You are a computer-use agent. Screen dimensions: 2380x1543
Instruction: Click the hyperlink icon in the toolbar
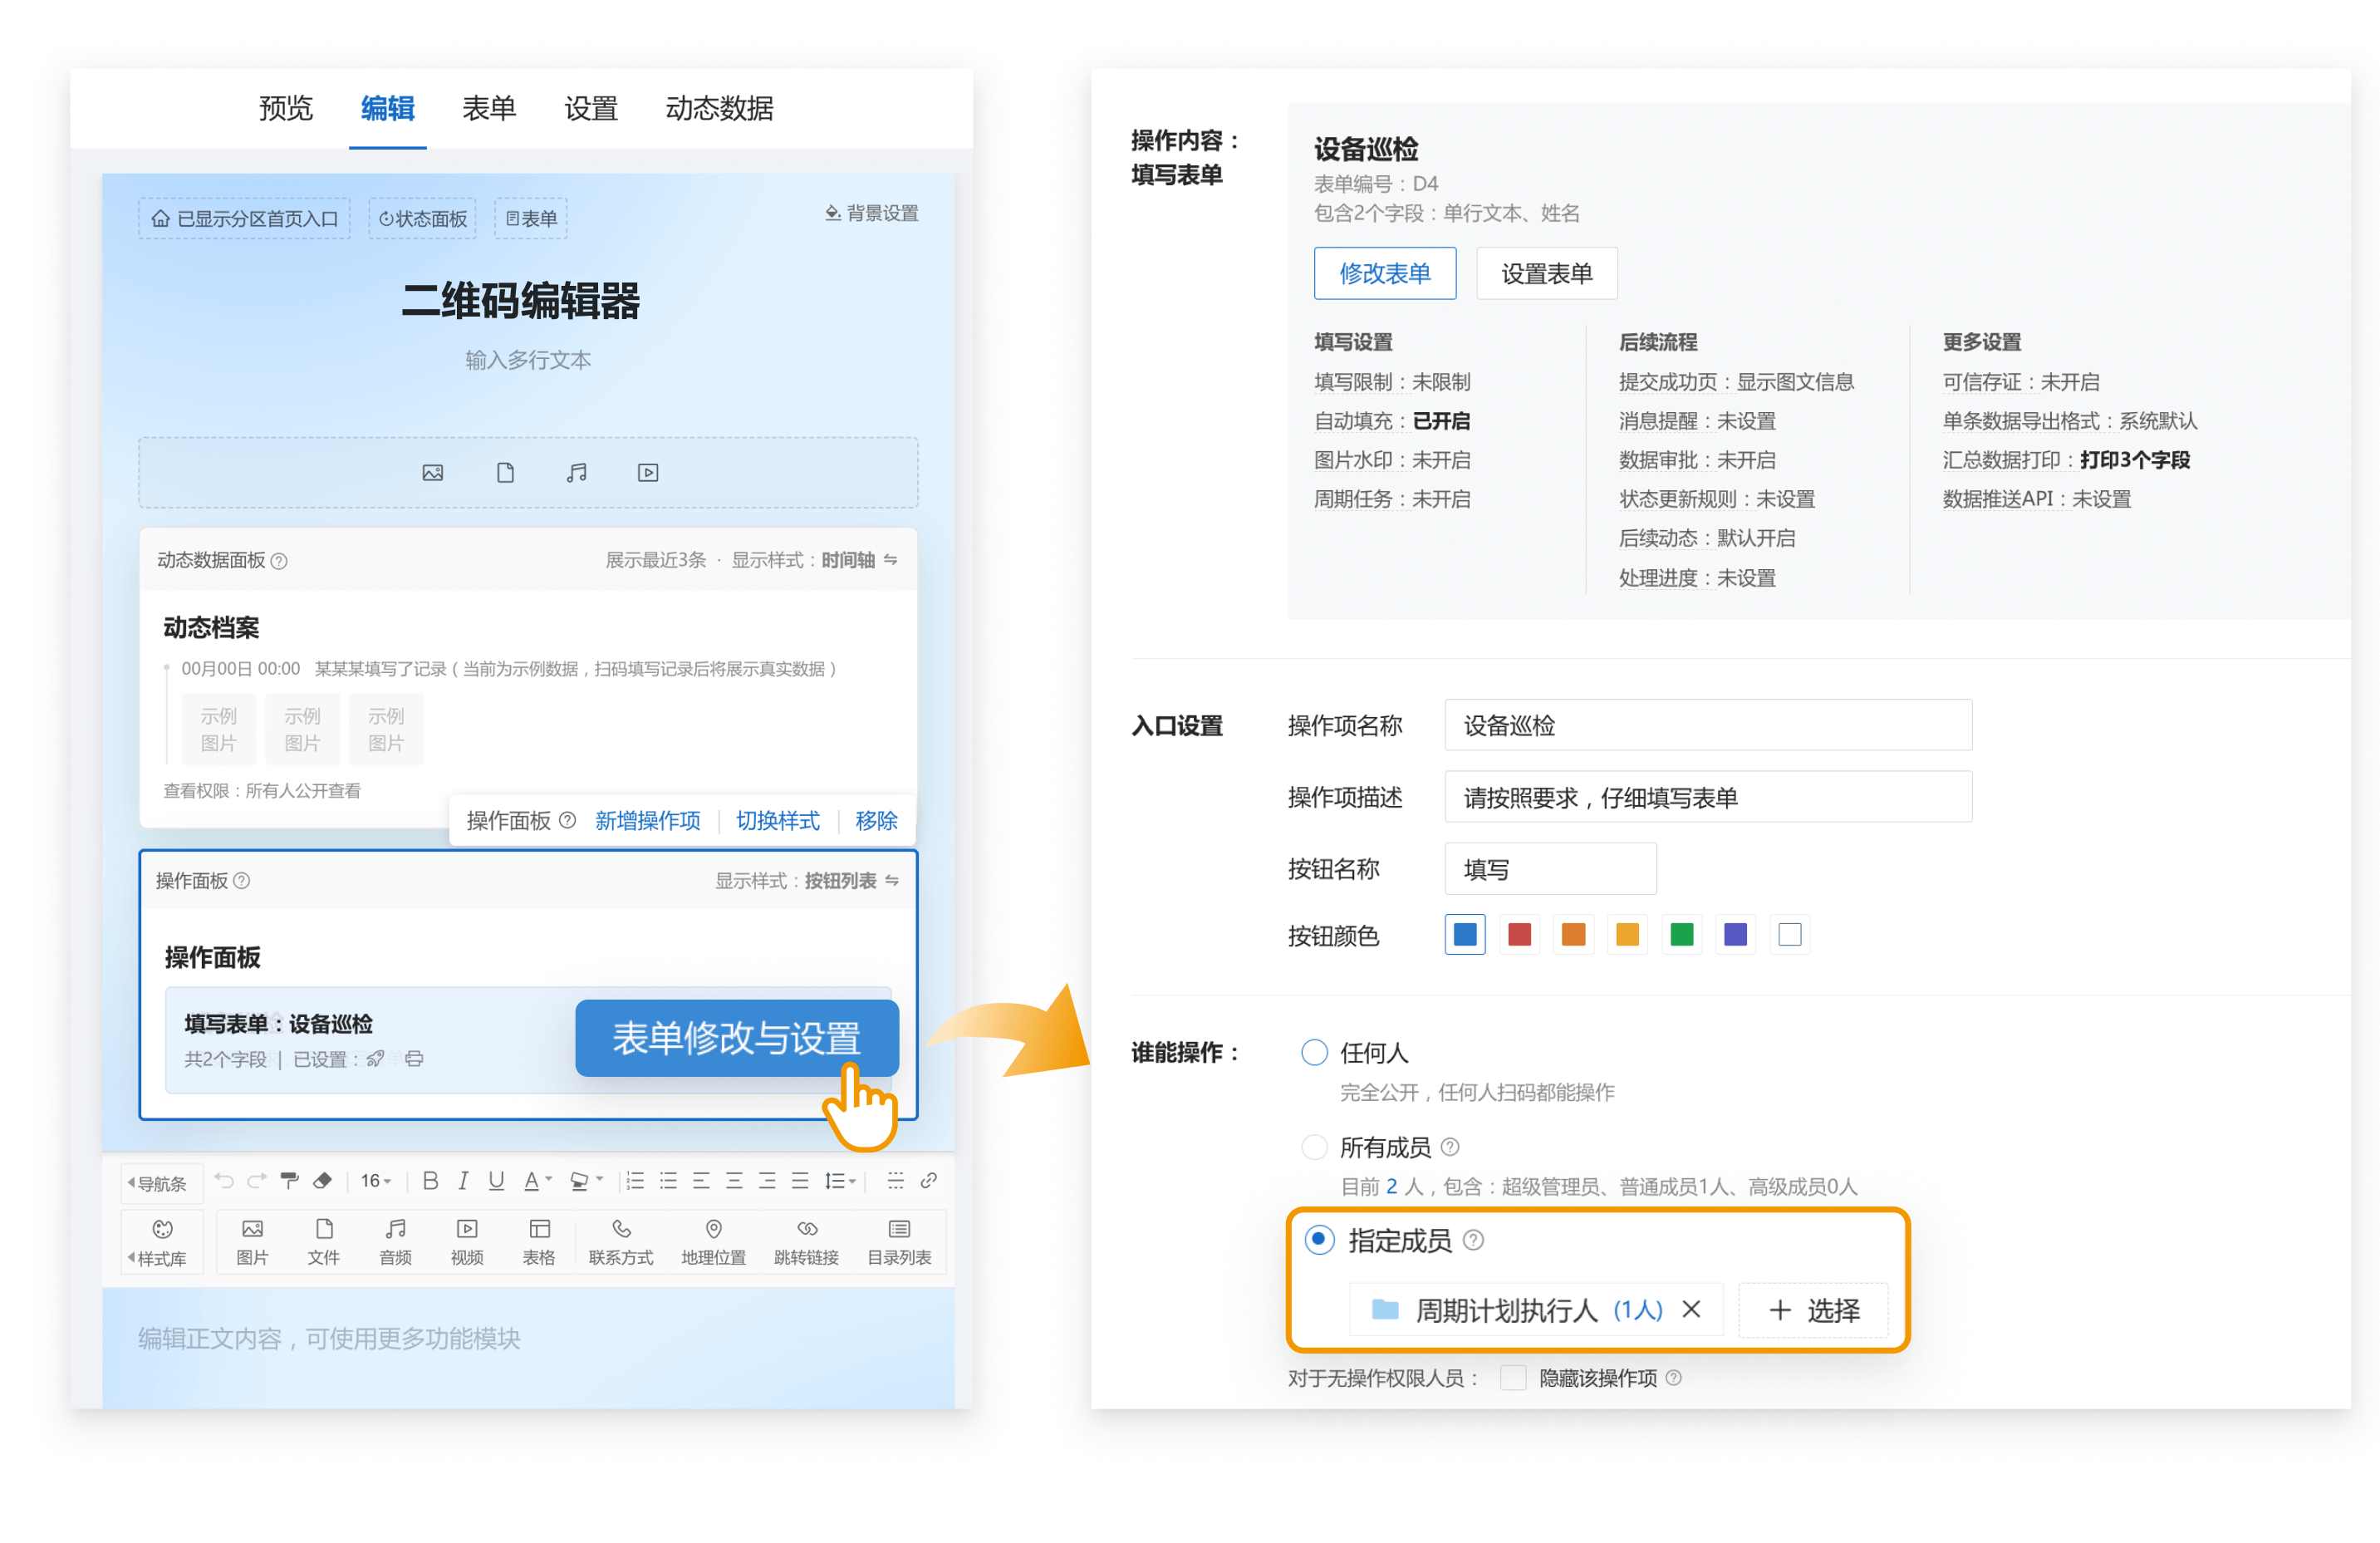[x=929, y=1180]
